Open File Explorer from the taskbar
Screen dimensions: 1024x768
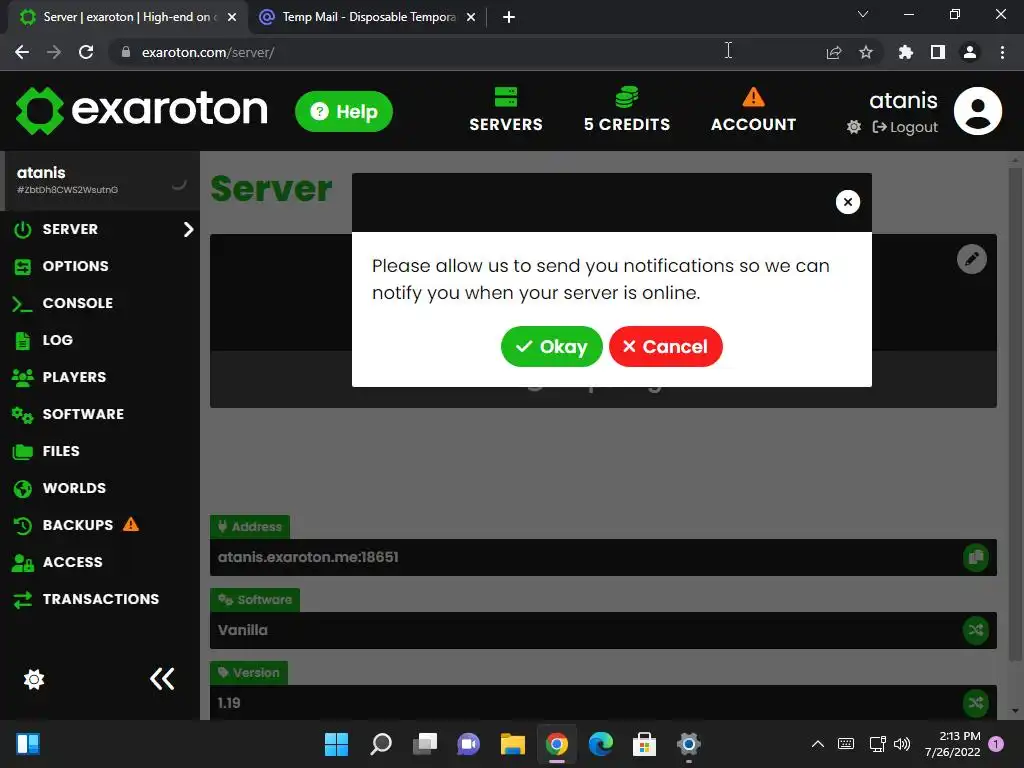pos(513,744)
